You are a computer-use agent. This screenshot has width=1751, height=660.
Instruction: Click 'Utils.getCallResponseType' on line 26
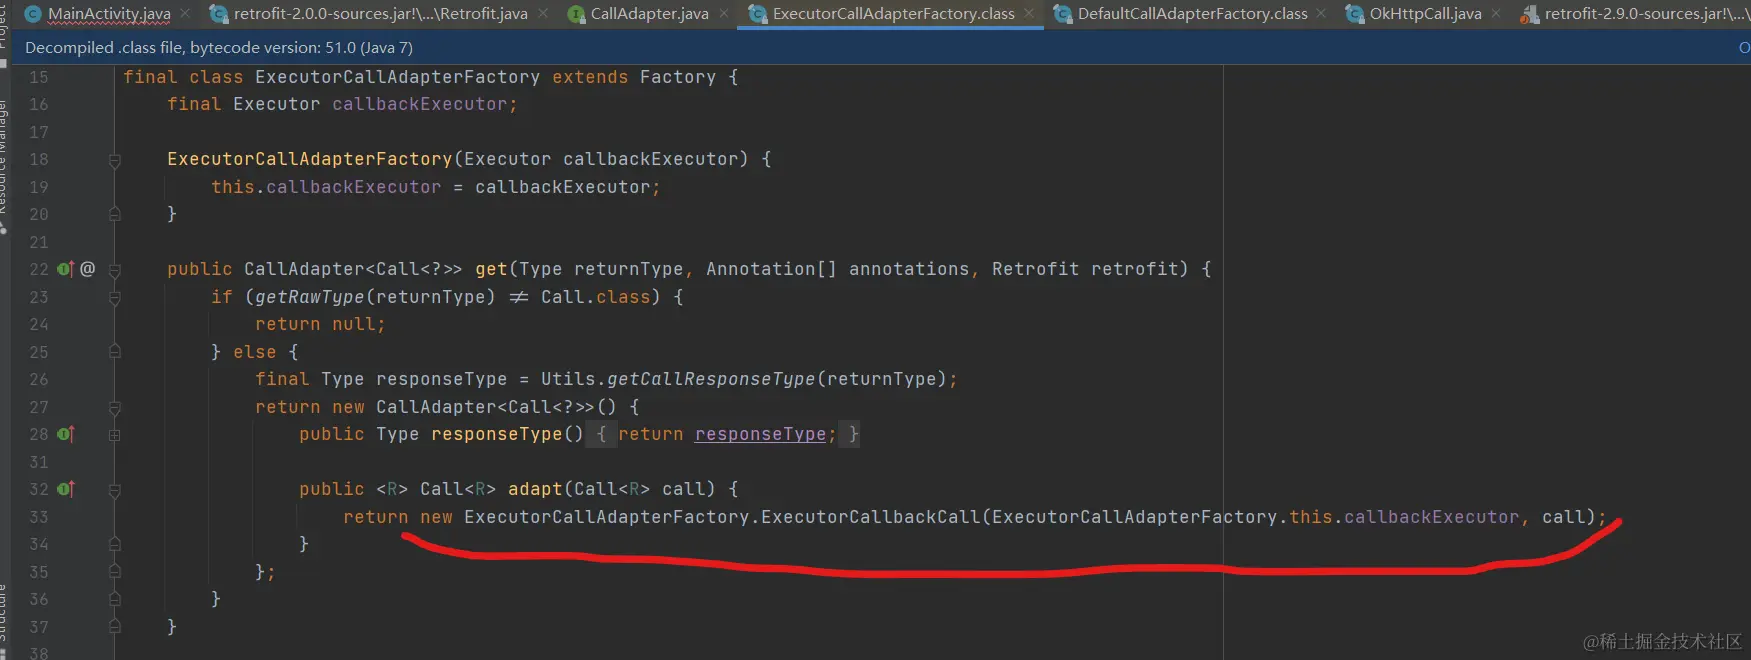[x=678, y=379]
